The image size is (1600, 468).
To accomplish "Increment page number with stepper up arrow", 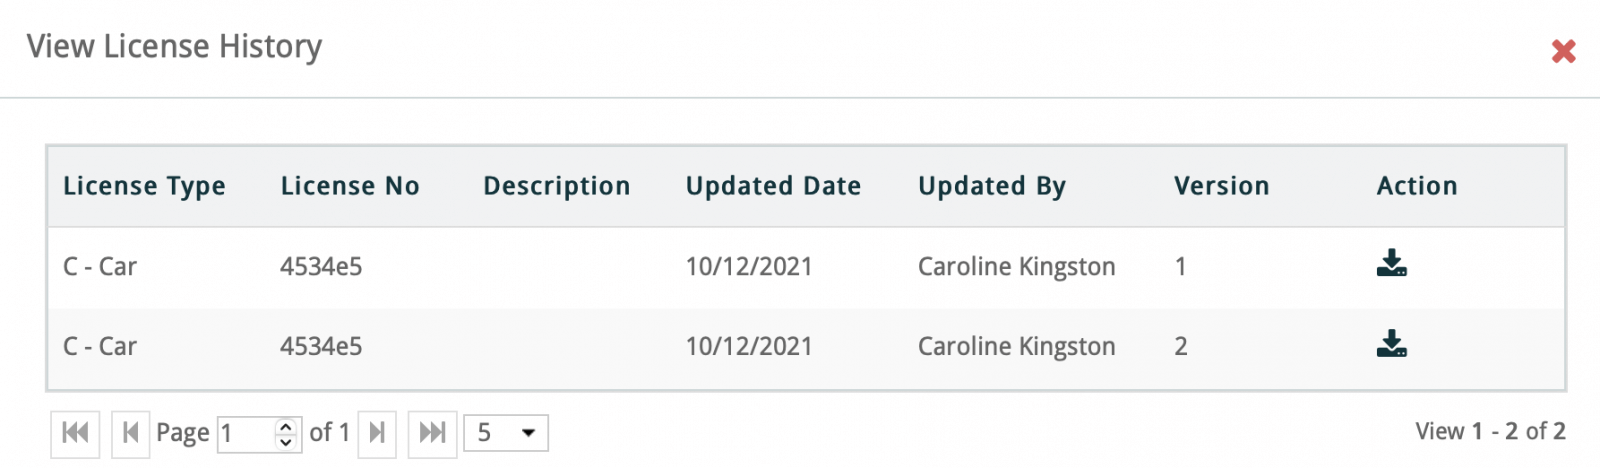I will point(286,425).
